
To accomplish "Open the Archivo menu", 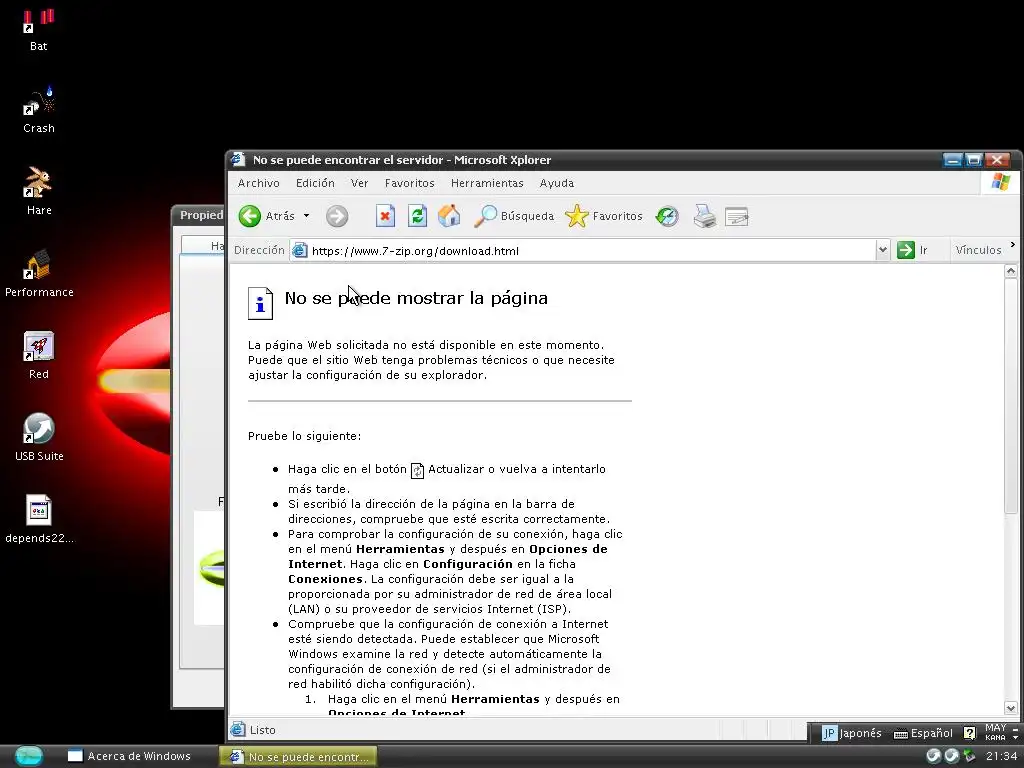I will [259, 184].
